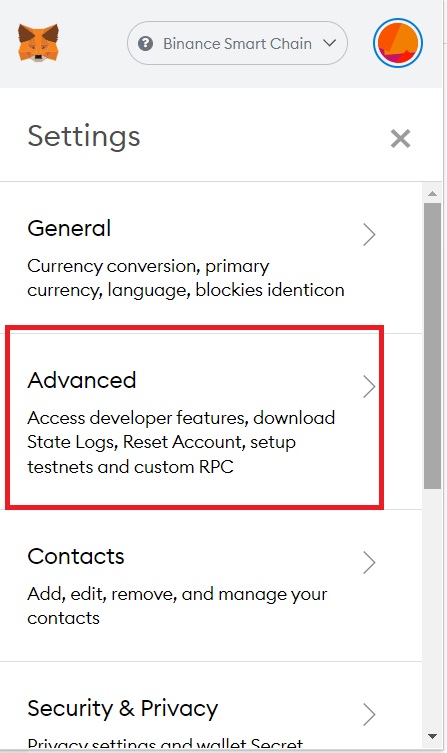Click the MetaMask fox logo
Screen dimensions: 447x753
pos(38,43)
